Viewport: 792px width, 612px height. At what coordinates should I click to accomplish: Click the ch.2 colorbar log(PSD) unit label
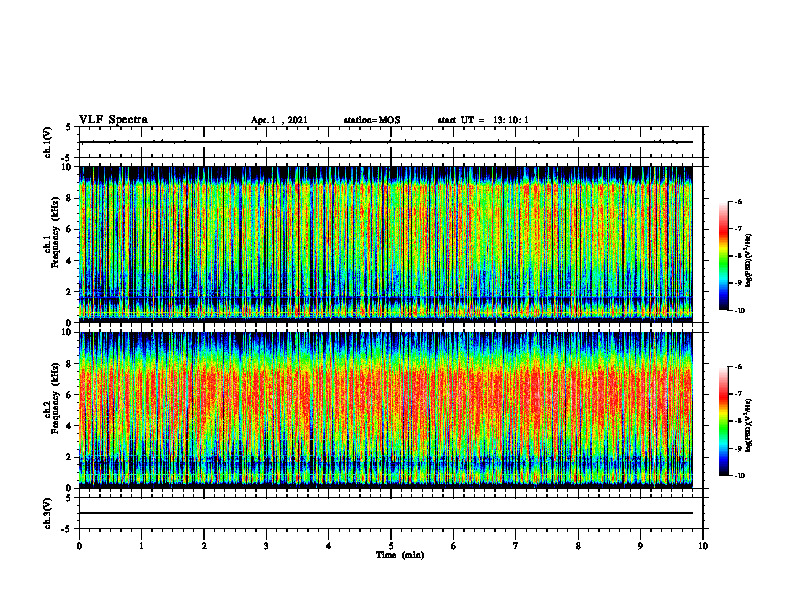pyautogui.click(x=749, y=426)
